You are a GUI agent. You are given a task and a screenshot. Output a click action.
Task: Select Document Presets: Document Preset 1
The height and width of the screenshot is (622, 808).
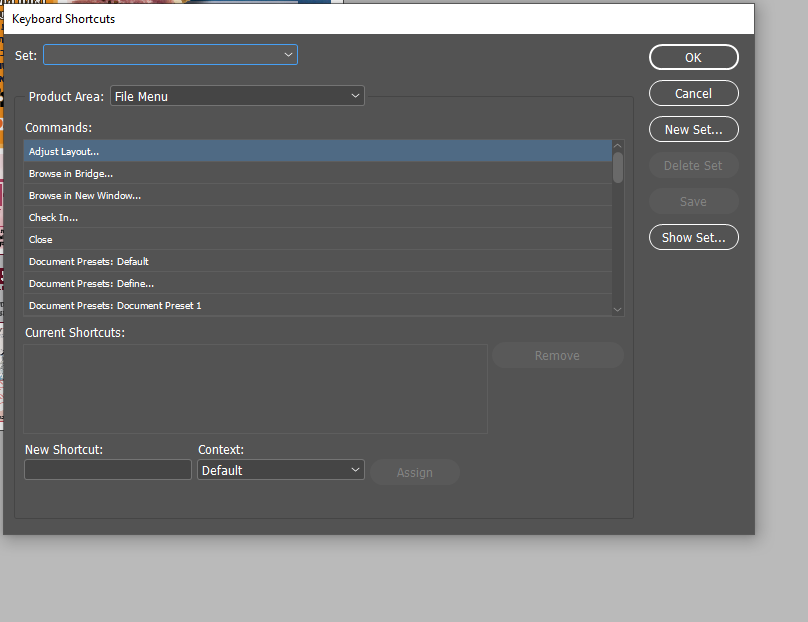317,305
